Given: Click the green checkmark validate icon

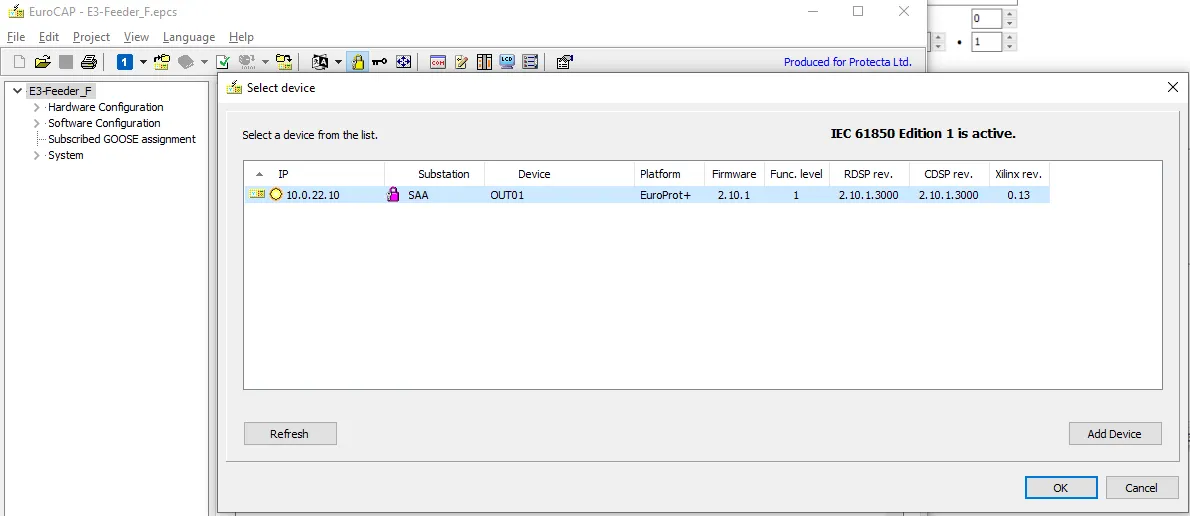Looking at the screenshot, I should click(x=223, y=62).
